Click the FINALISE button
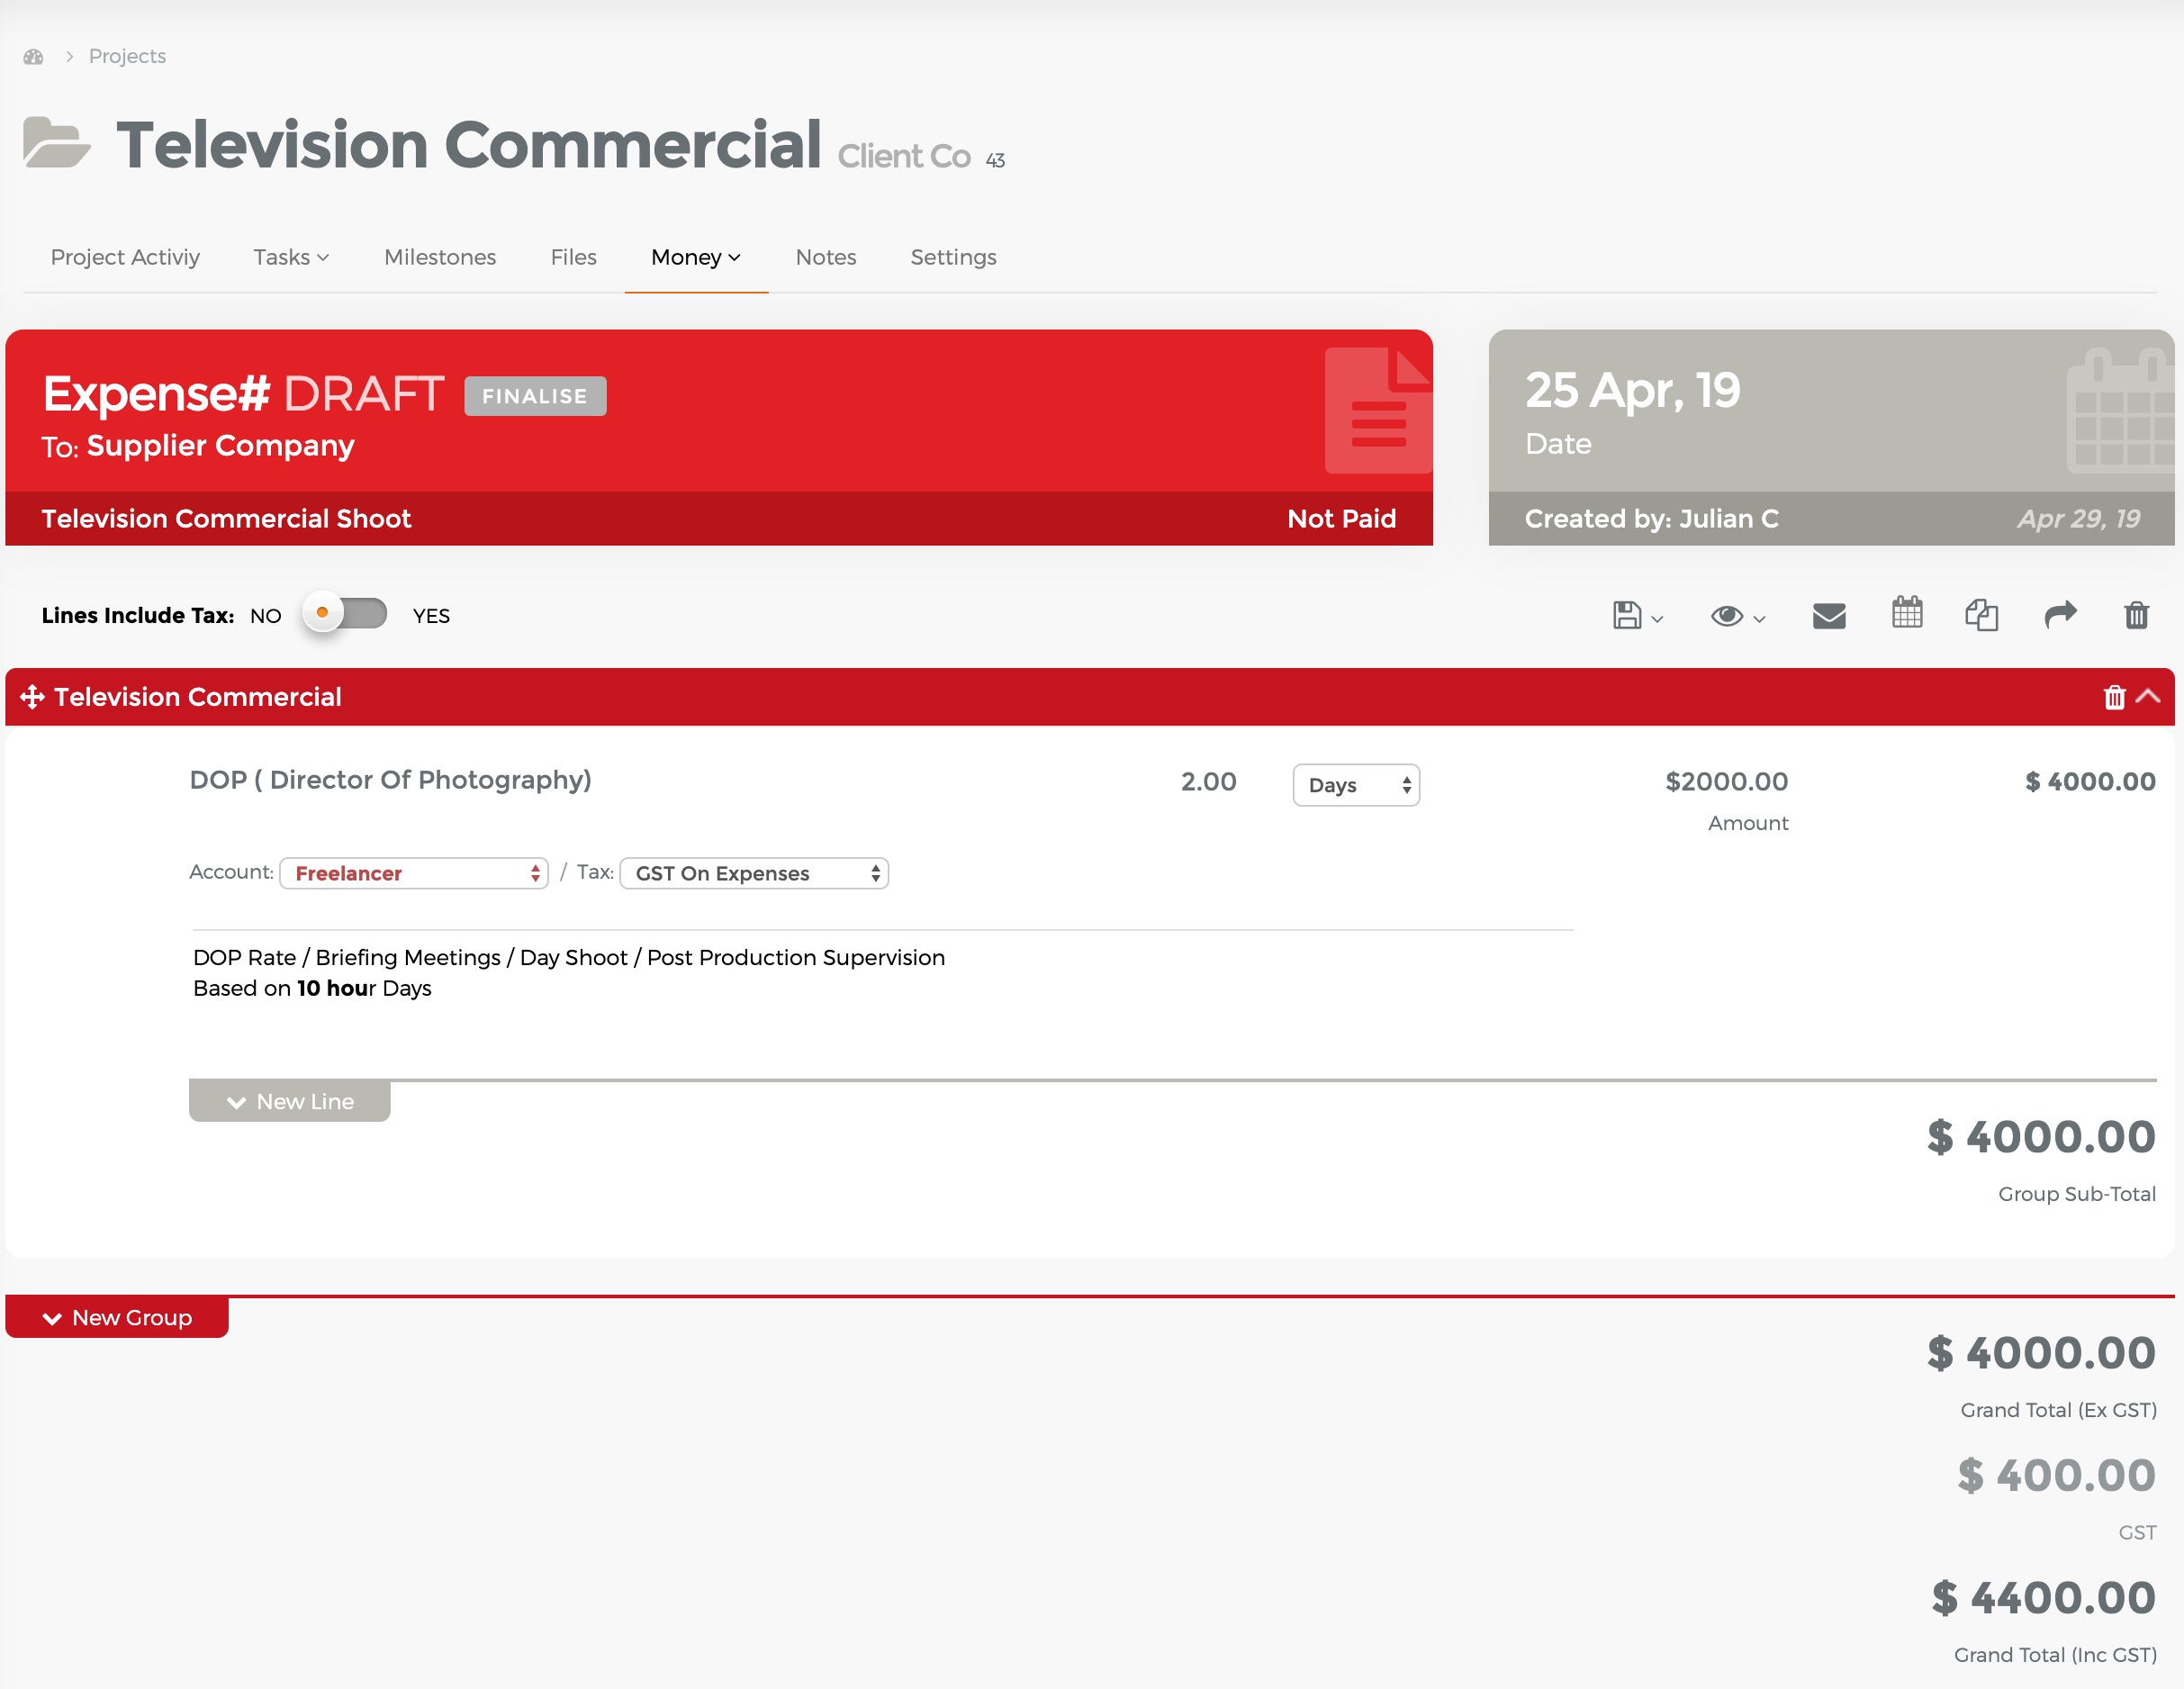Screen dimensions: 2184x1689 click(535, 396)
